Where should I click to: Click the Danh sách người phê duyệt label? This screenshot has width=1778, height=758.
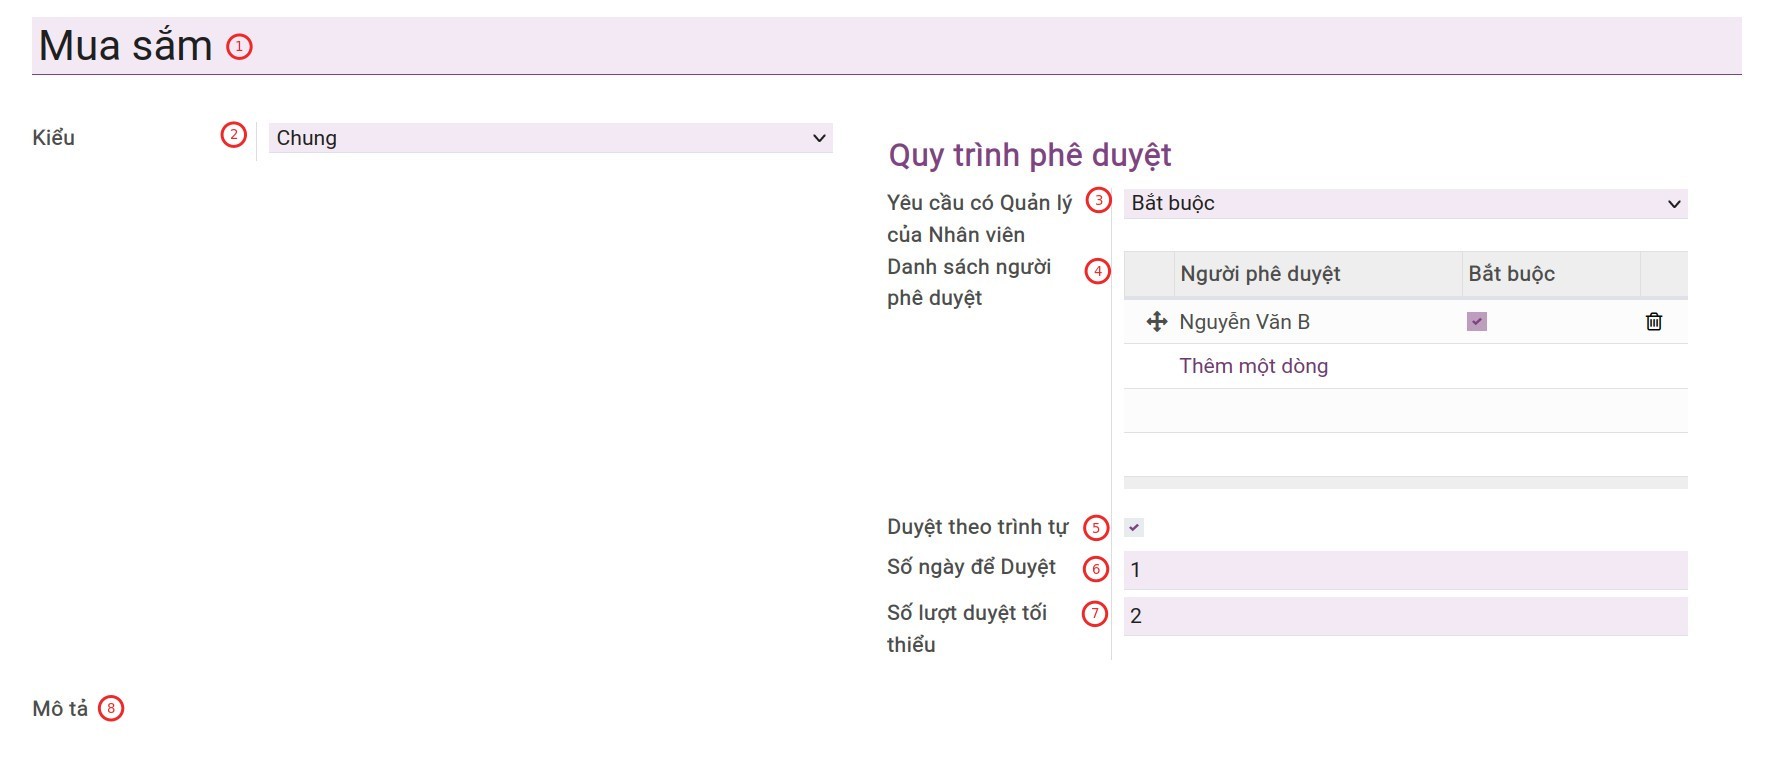pyautogui.click(x=969, y=282)
